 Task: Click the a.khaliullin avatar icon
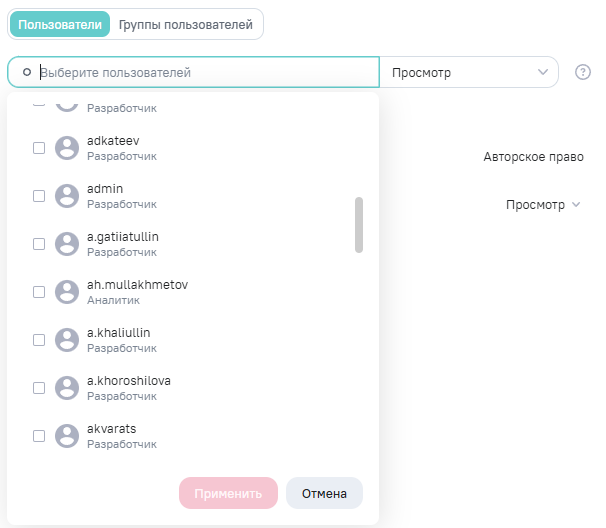(67, 340)
